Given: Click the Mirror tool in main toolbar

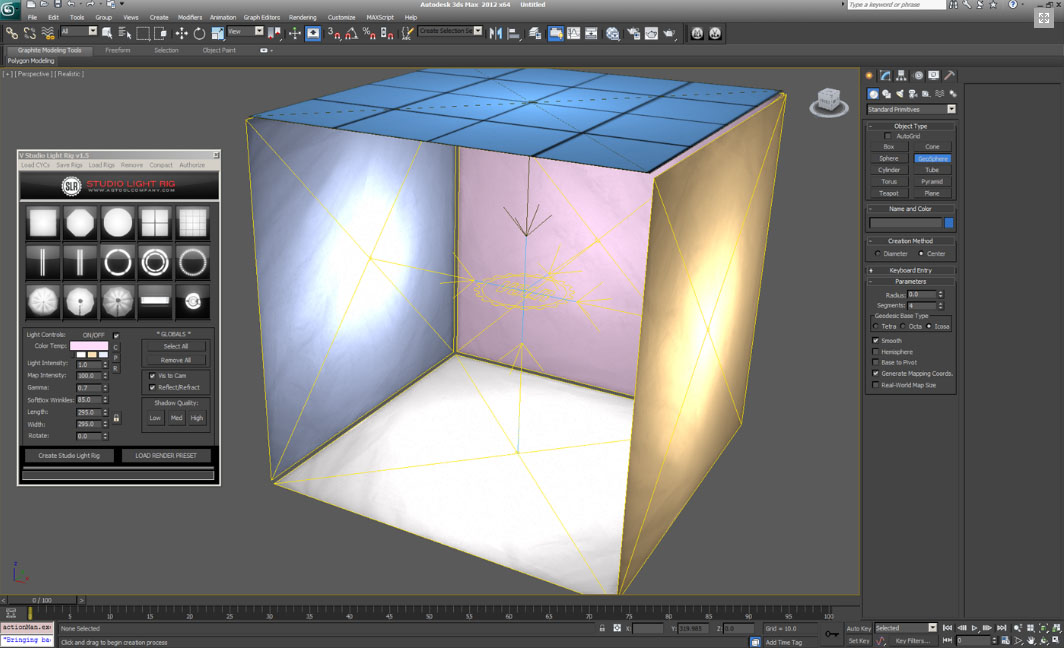Looking at the screenshot, I should pyautogui.click(x=495, y=33).
